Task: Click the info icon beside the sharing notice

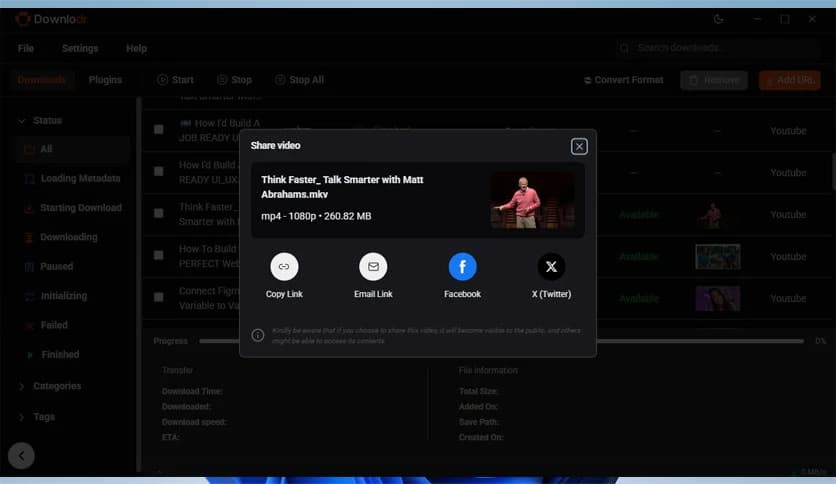Action: [x=258, y=335]
